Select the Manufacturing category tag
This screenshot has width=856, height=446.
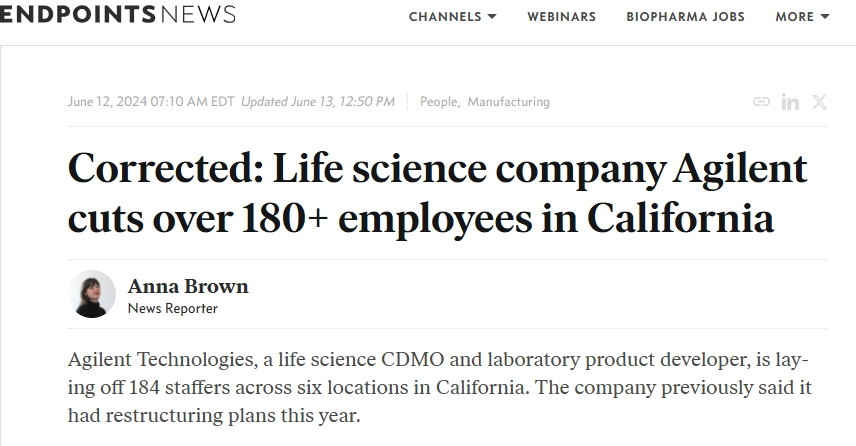508,102
